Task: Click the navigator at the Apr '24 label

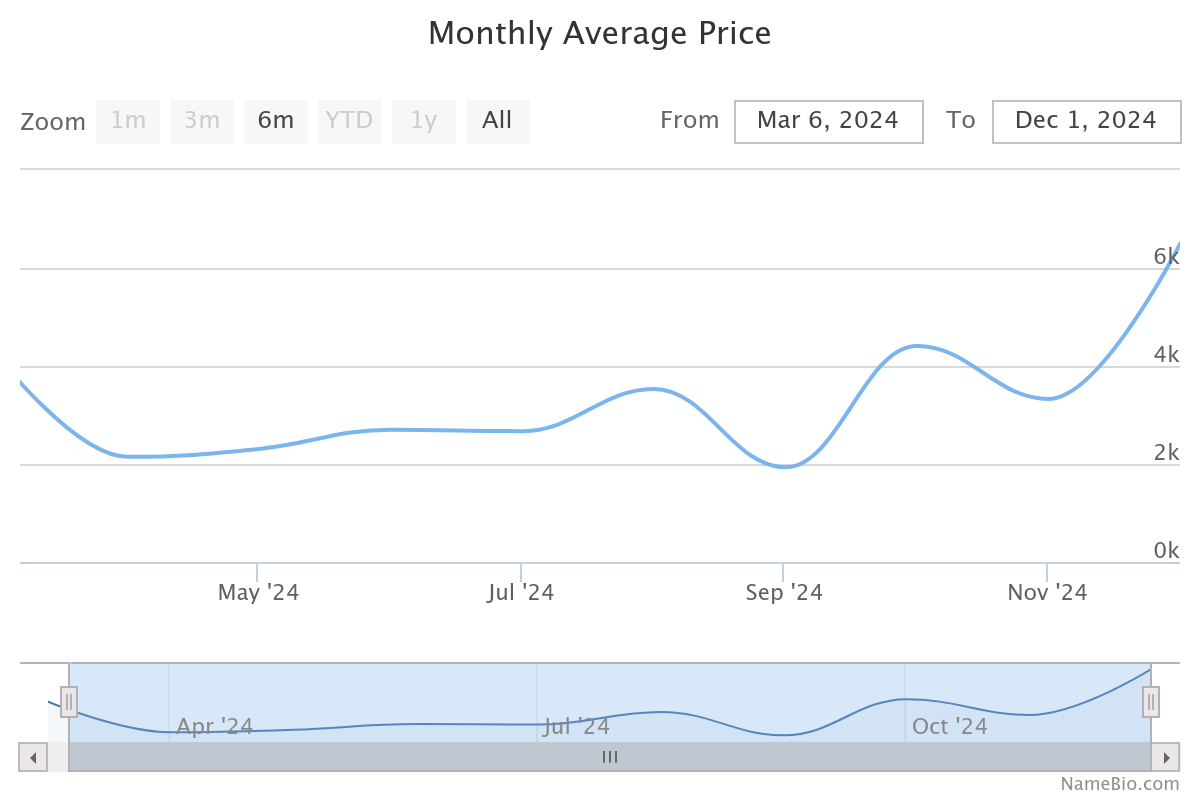Action: pyautogui.click(x=215, y=726)
